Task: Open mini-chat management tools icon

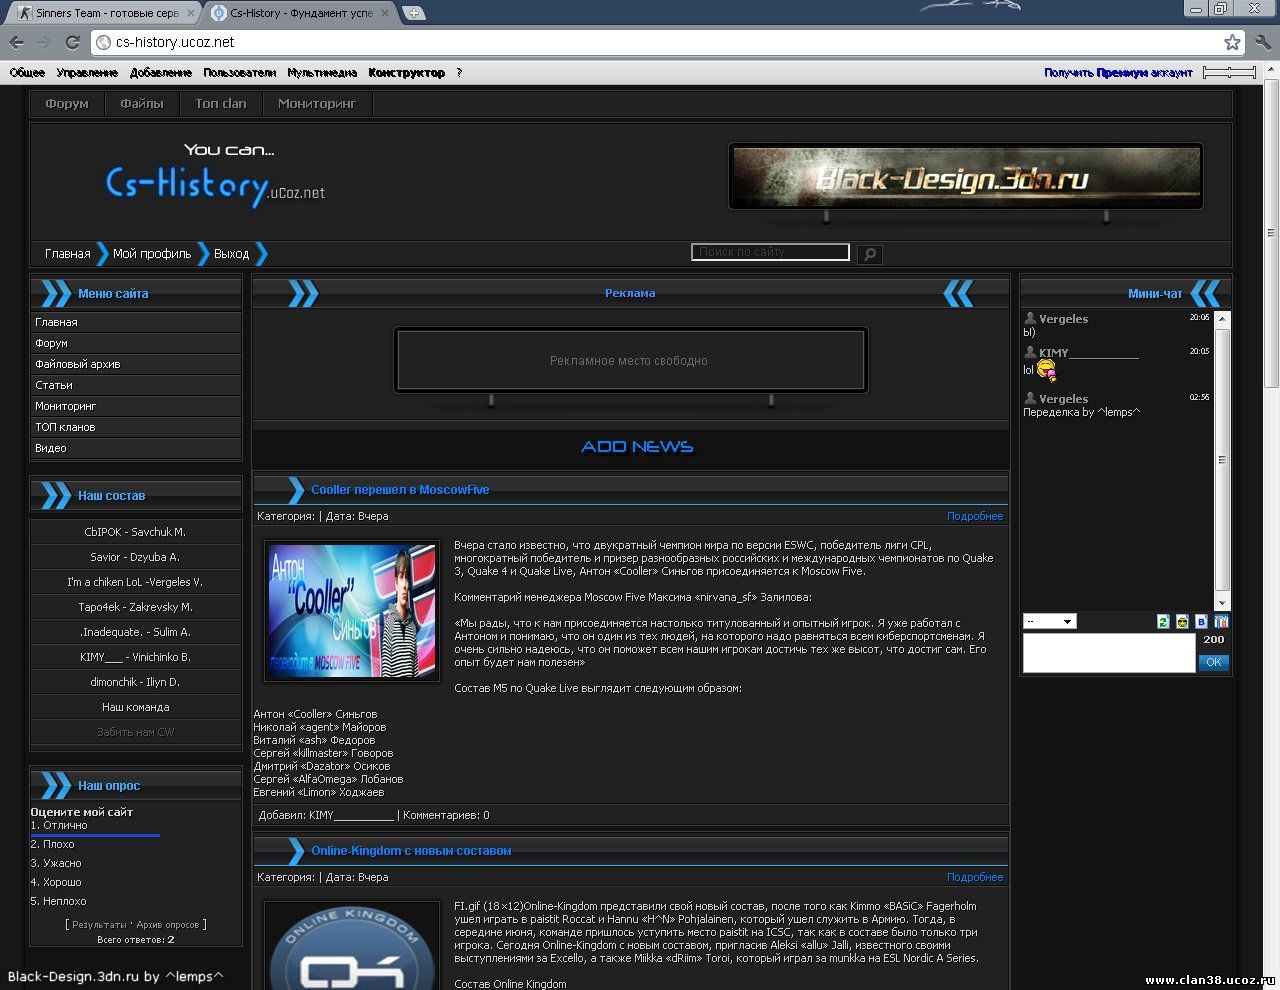Action: point(1220,621)
